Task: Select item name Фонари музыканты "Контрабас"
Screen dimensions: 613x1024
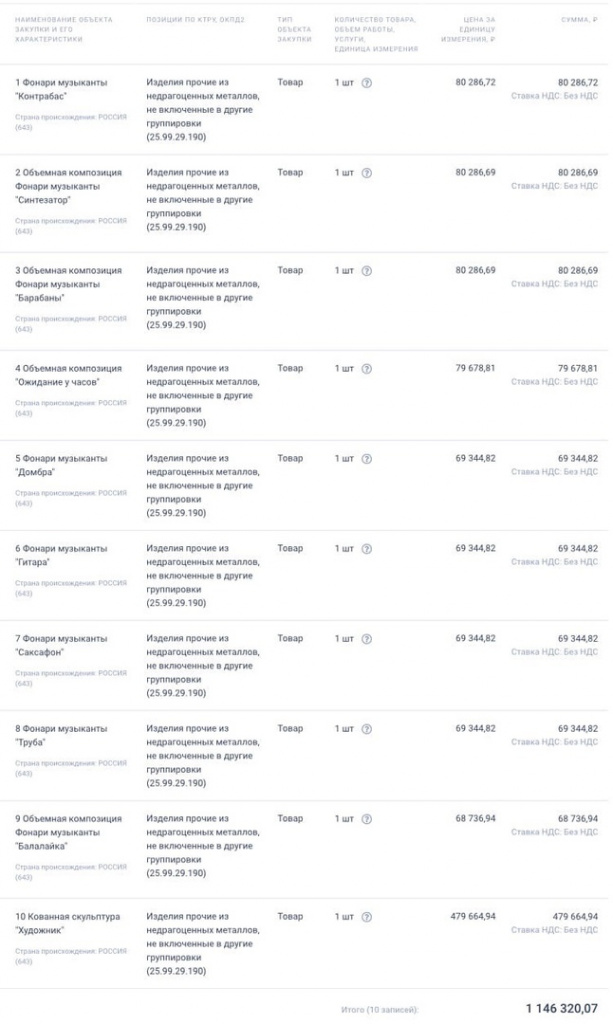Action: click(x=64, y=90)
